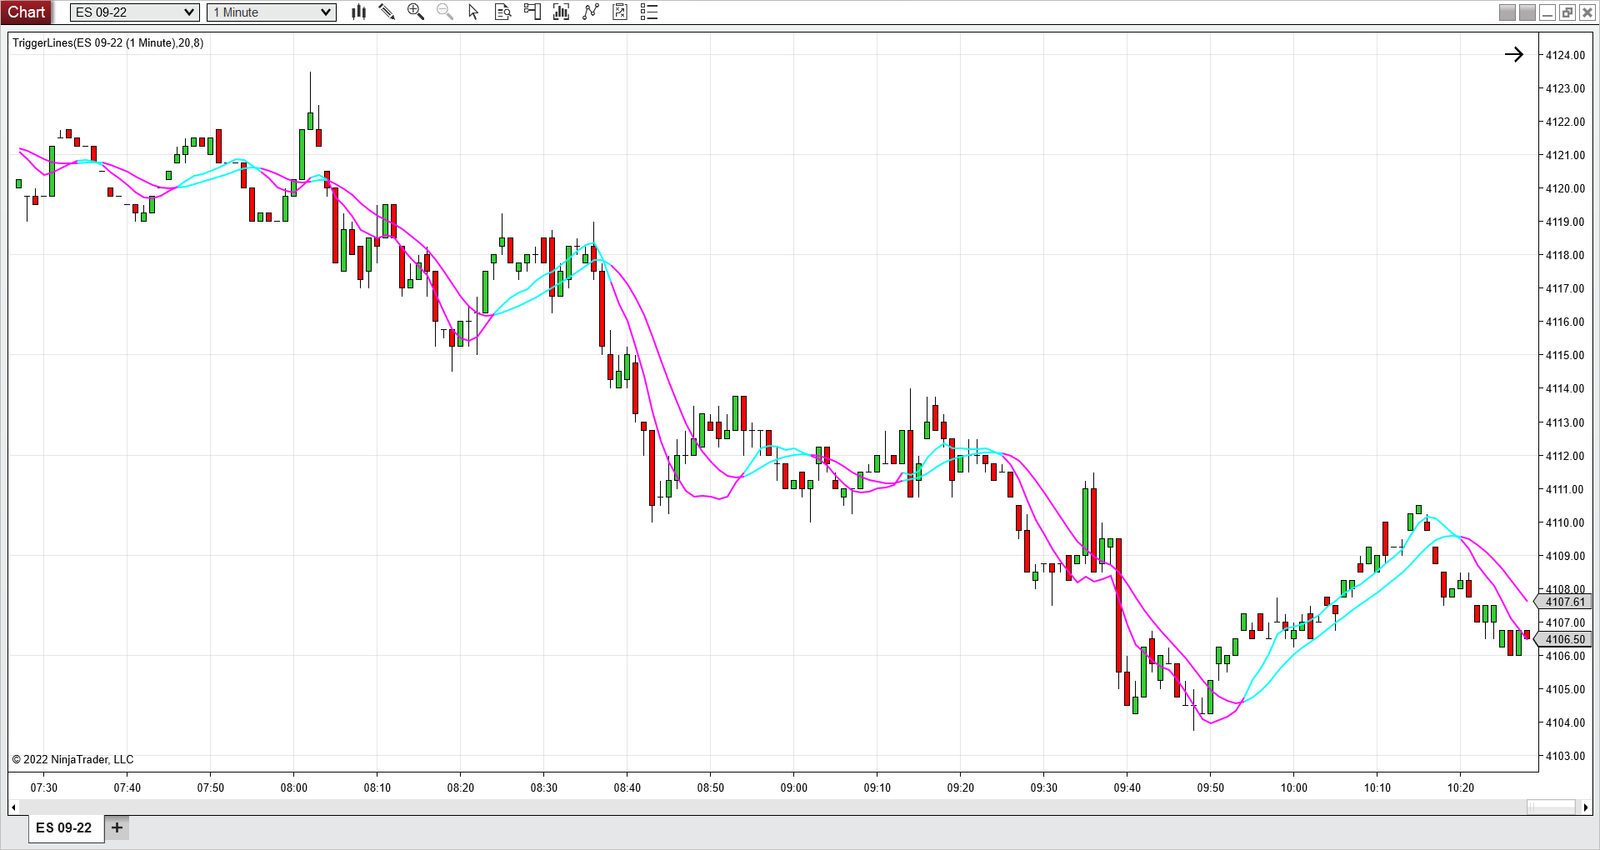Open the chart properties list icon
This screenshot has width=1600, height=850.
coord(649,12)
